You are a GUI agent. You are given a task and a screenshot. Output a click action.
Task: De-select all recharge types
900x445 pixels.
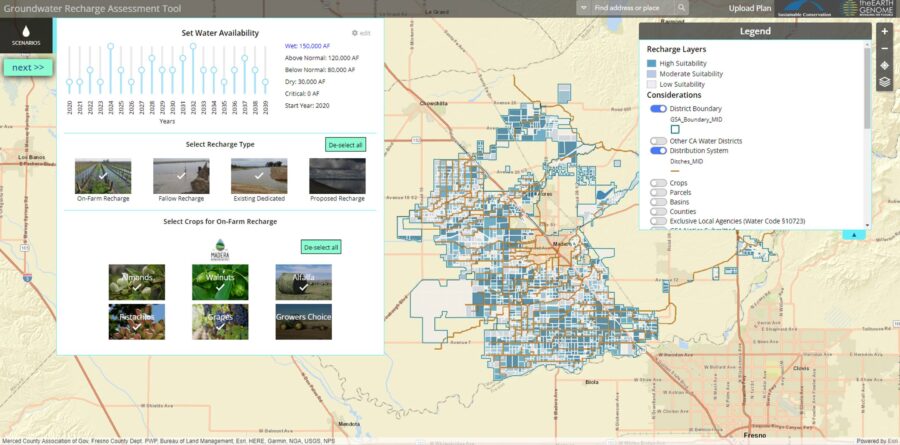coord(345,144)
